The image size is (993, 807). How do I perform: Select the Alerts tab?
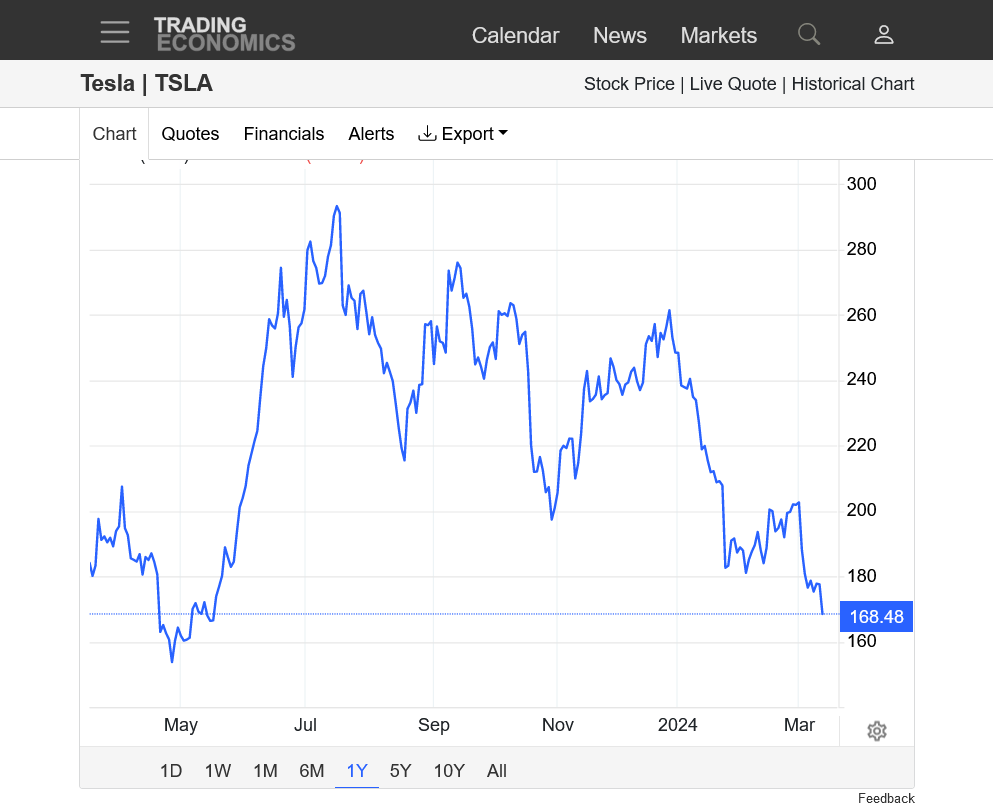click(x=371, y=134)
